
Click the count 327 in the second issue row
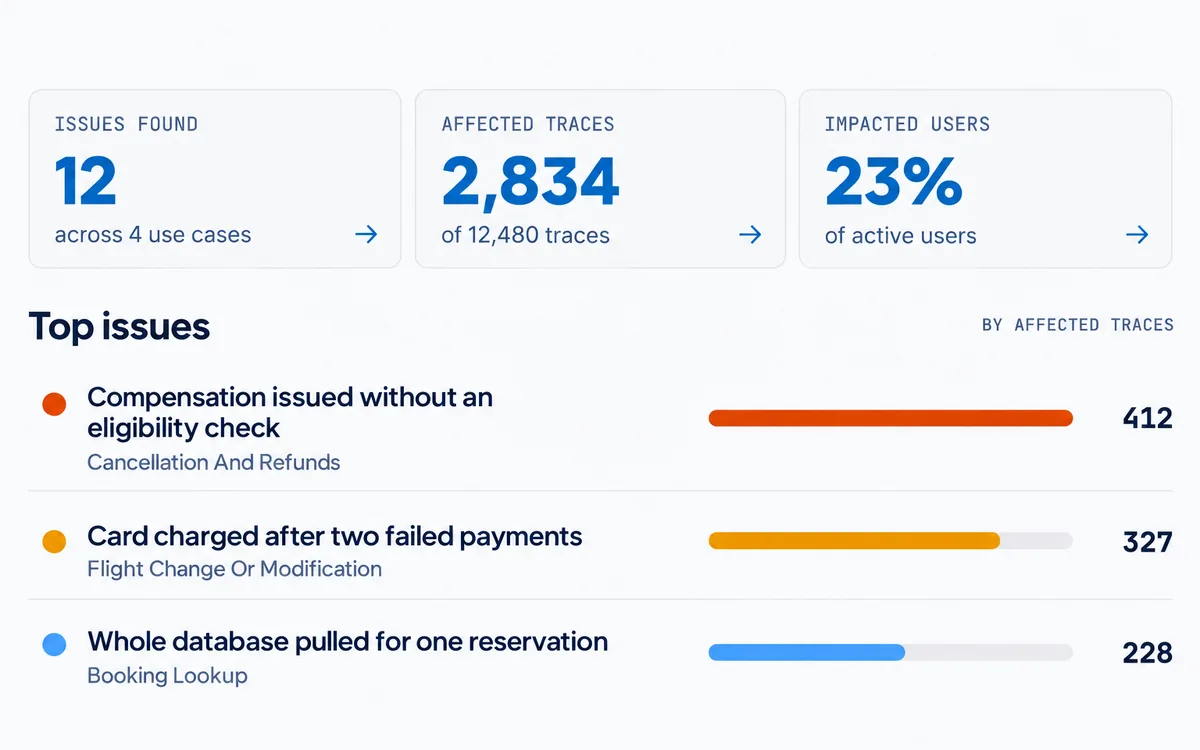tap(1148, 541)
